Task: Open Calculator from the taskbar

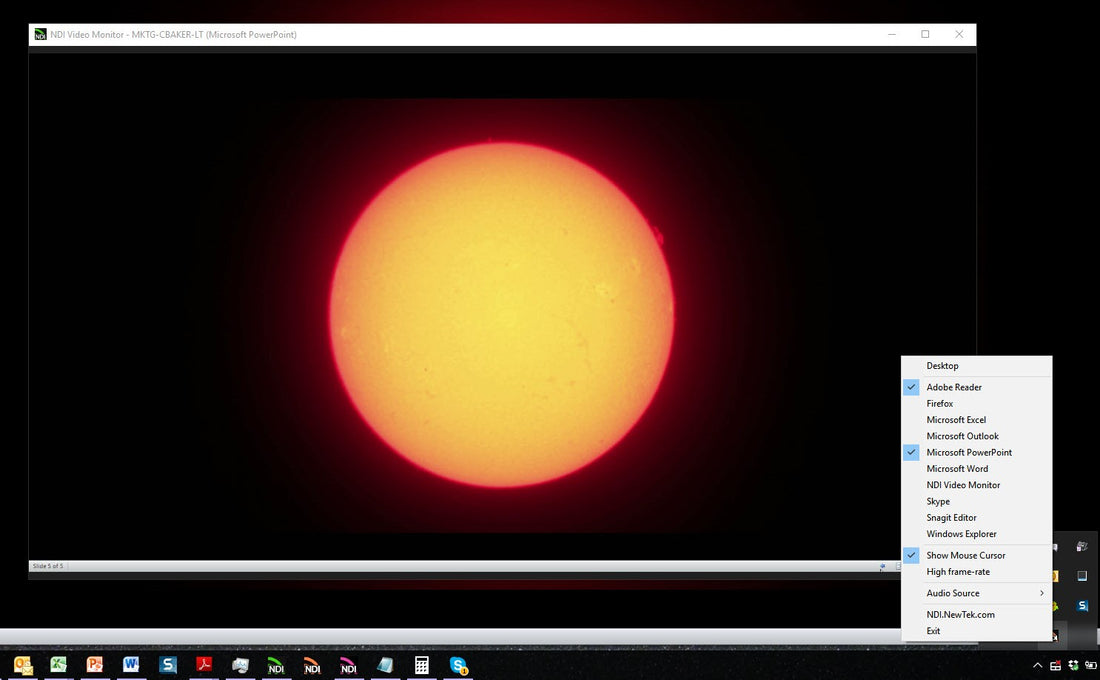Action: 422,665
